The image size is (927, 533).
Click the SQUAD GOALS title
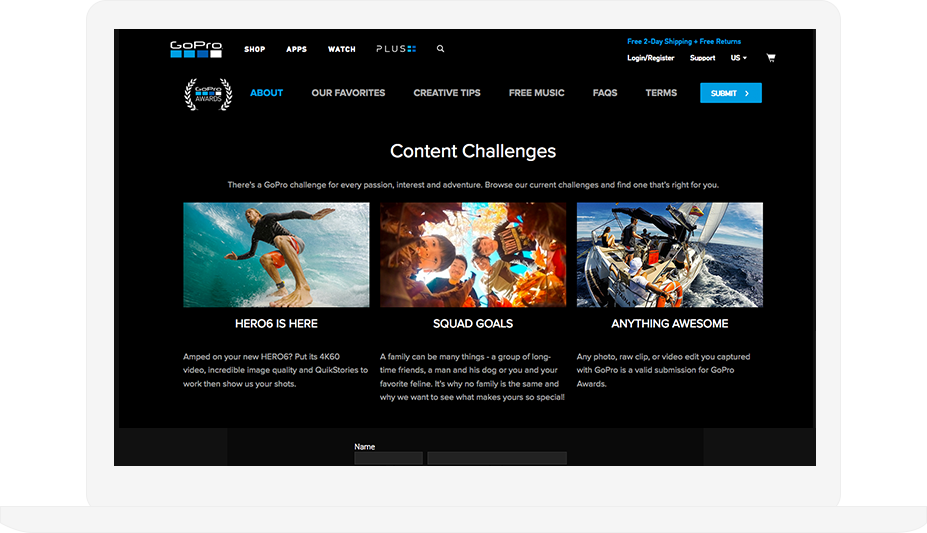(473, 324)
